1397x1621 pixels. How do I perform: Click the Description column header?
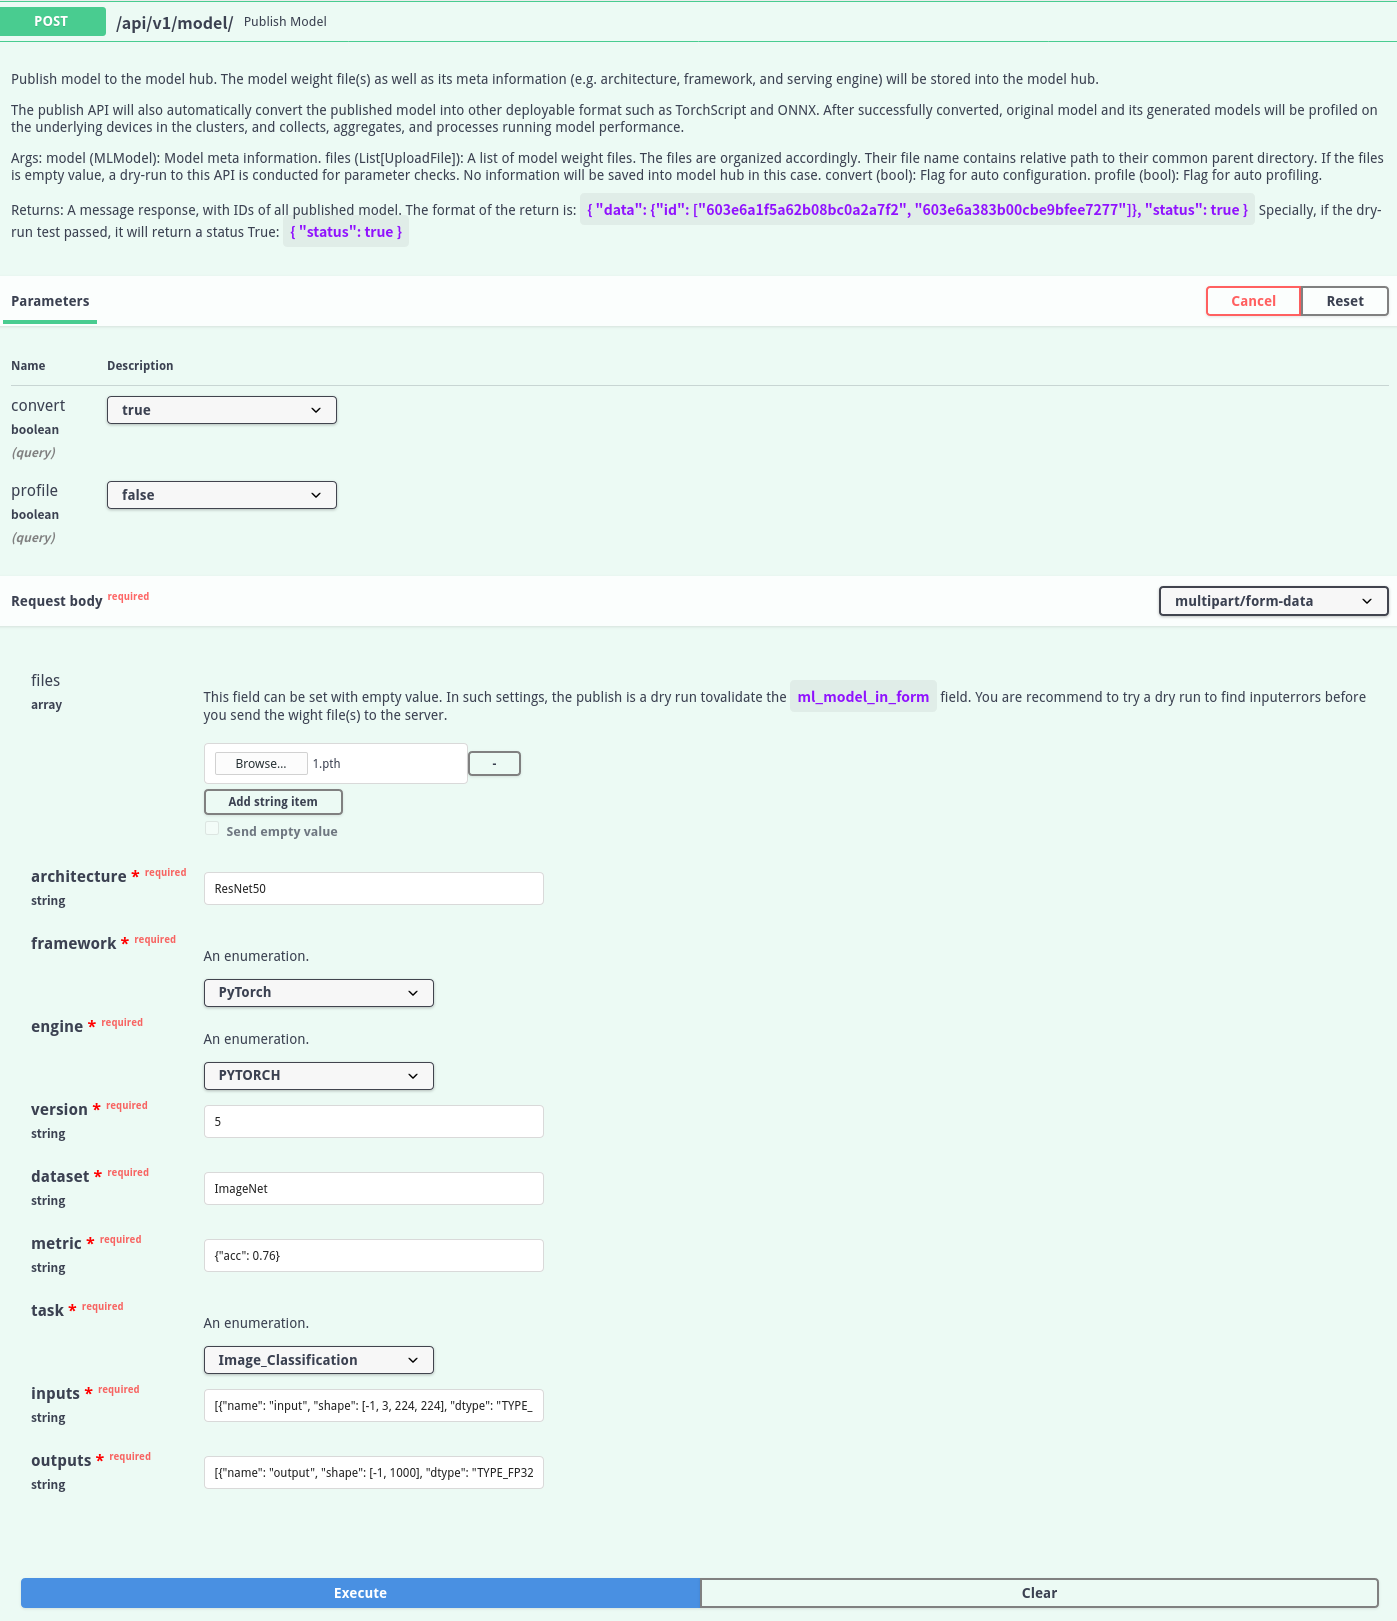pos(140,366)
